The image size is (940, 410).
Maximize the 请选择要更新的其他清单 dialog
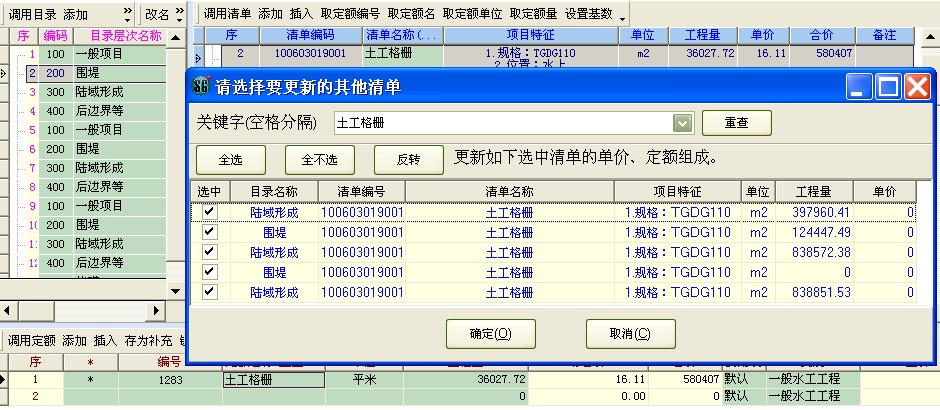(889, 88)
